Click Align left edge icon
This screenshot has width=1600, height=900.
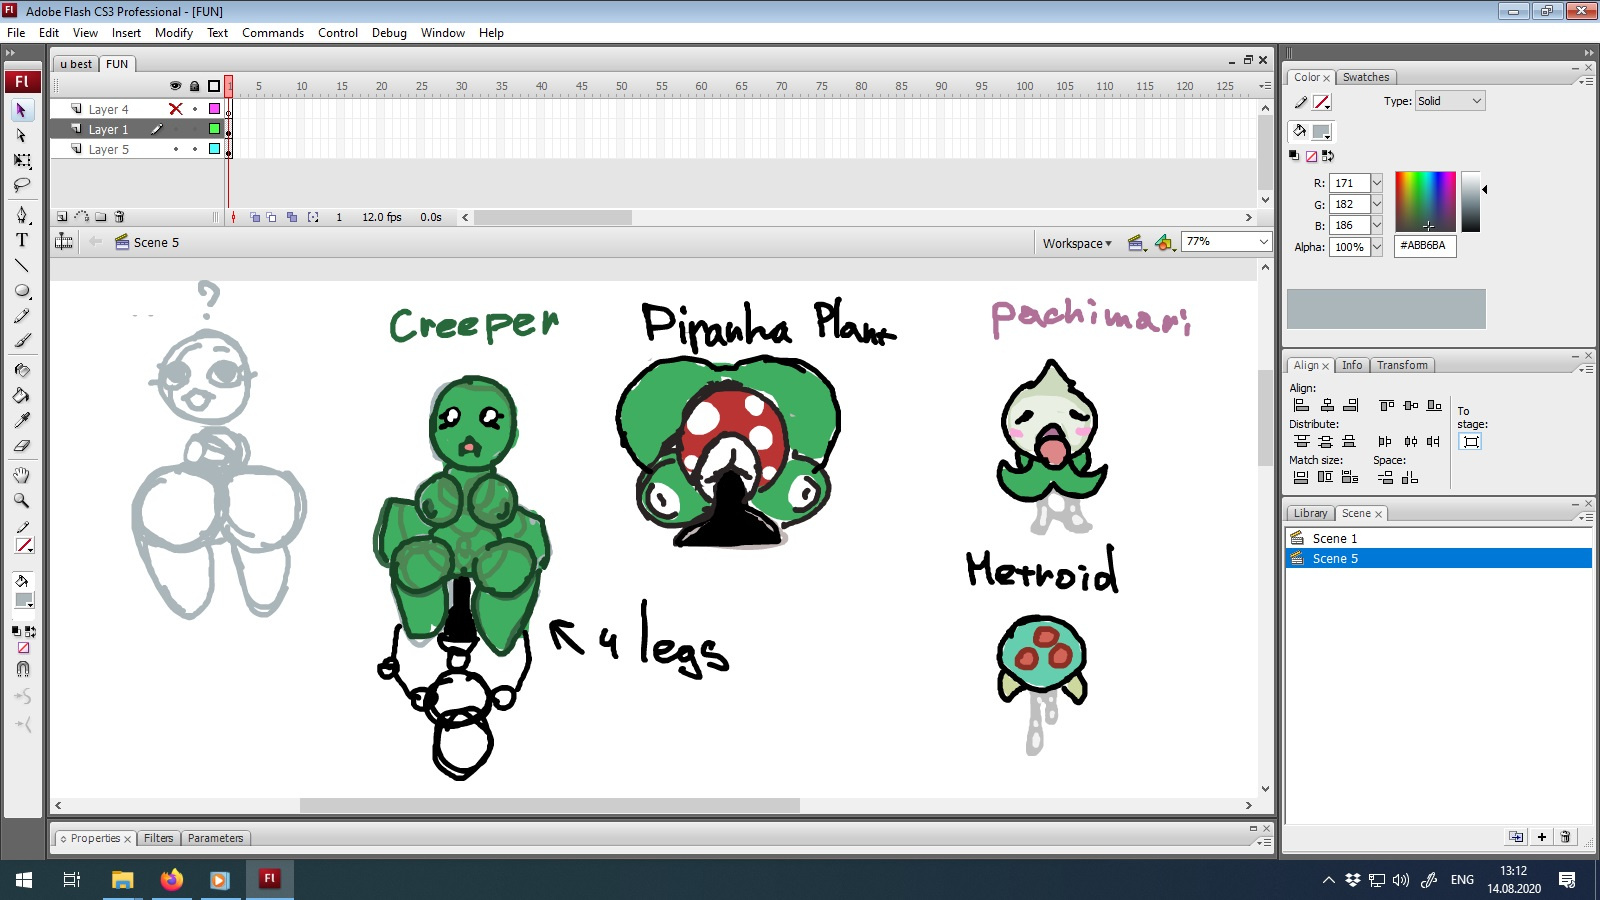(x=1301, y=405)
